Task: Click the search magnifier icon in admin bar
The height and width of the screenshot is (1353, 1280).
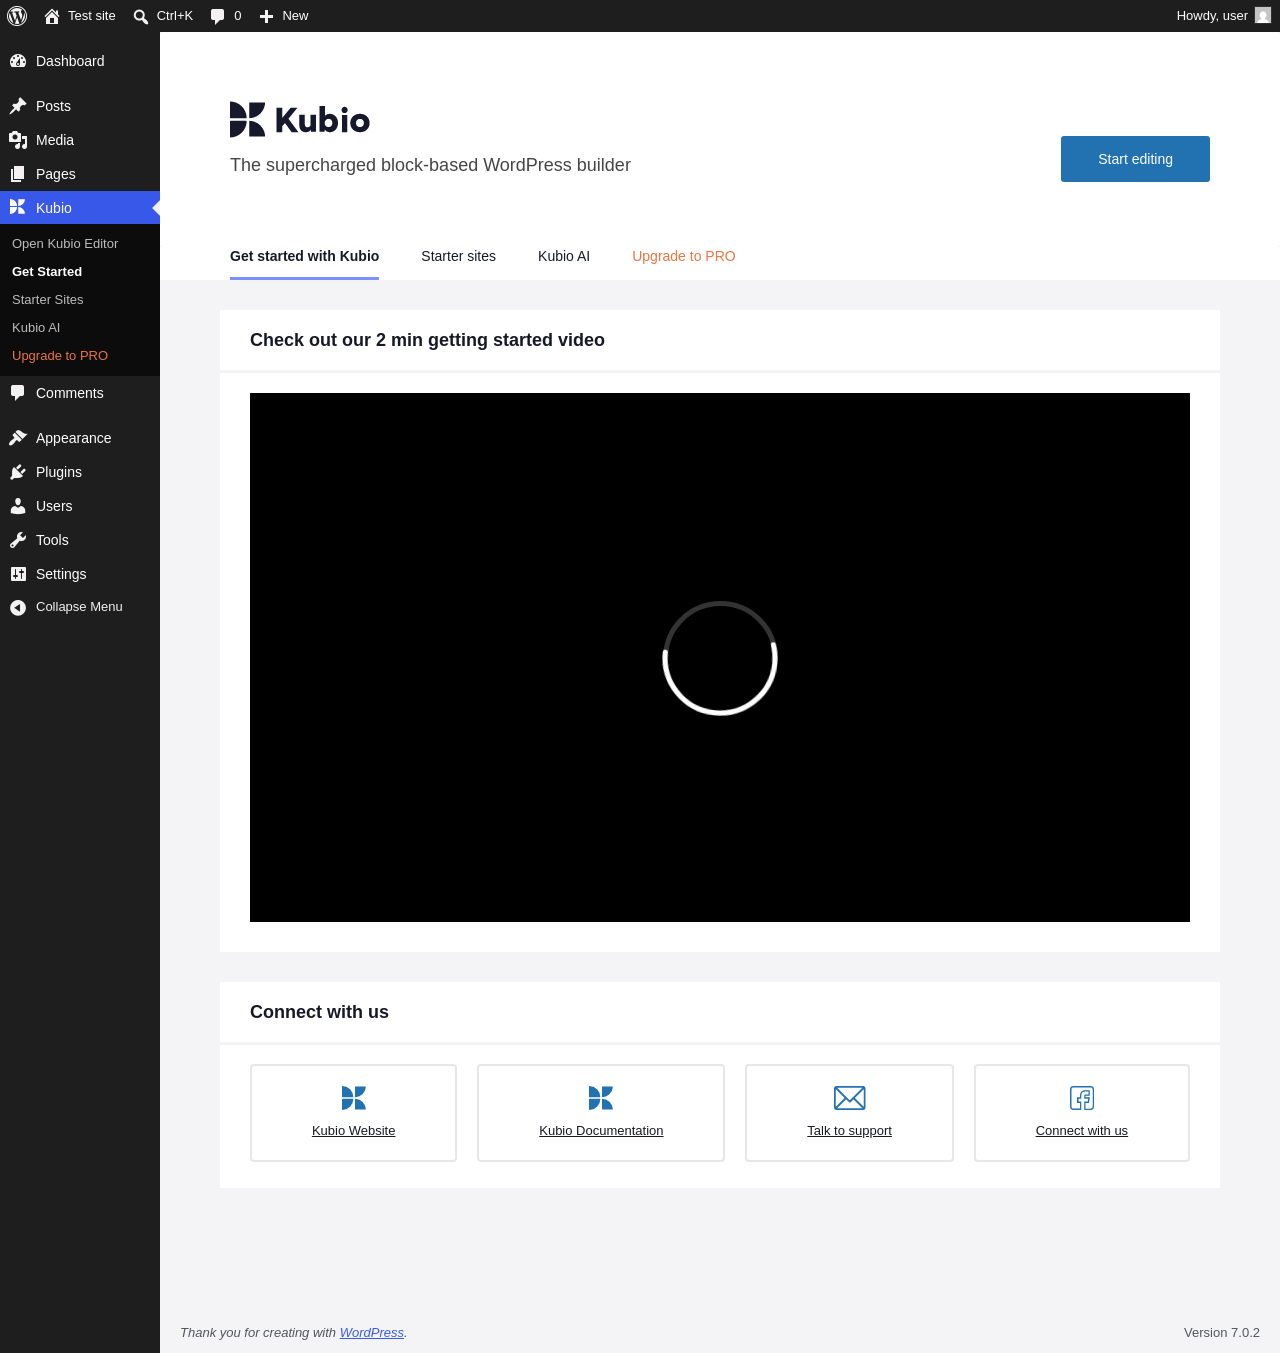Action: (141, 16)
